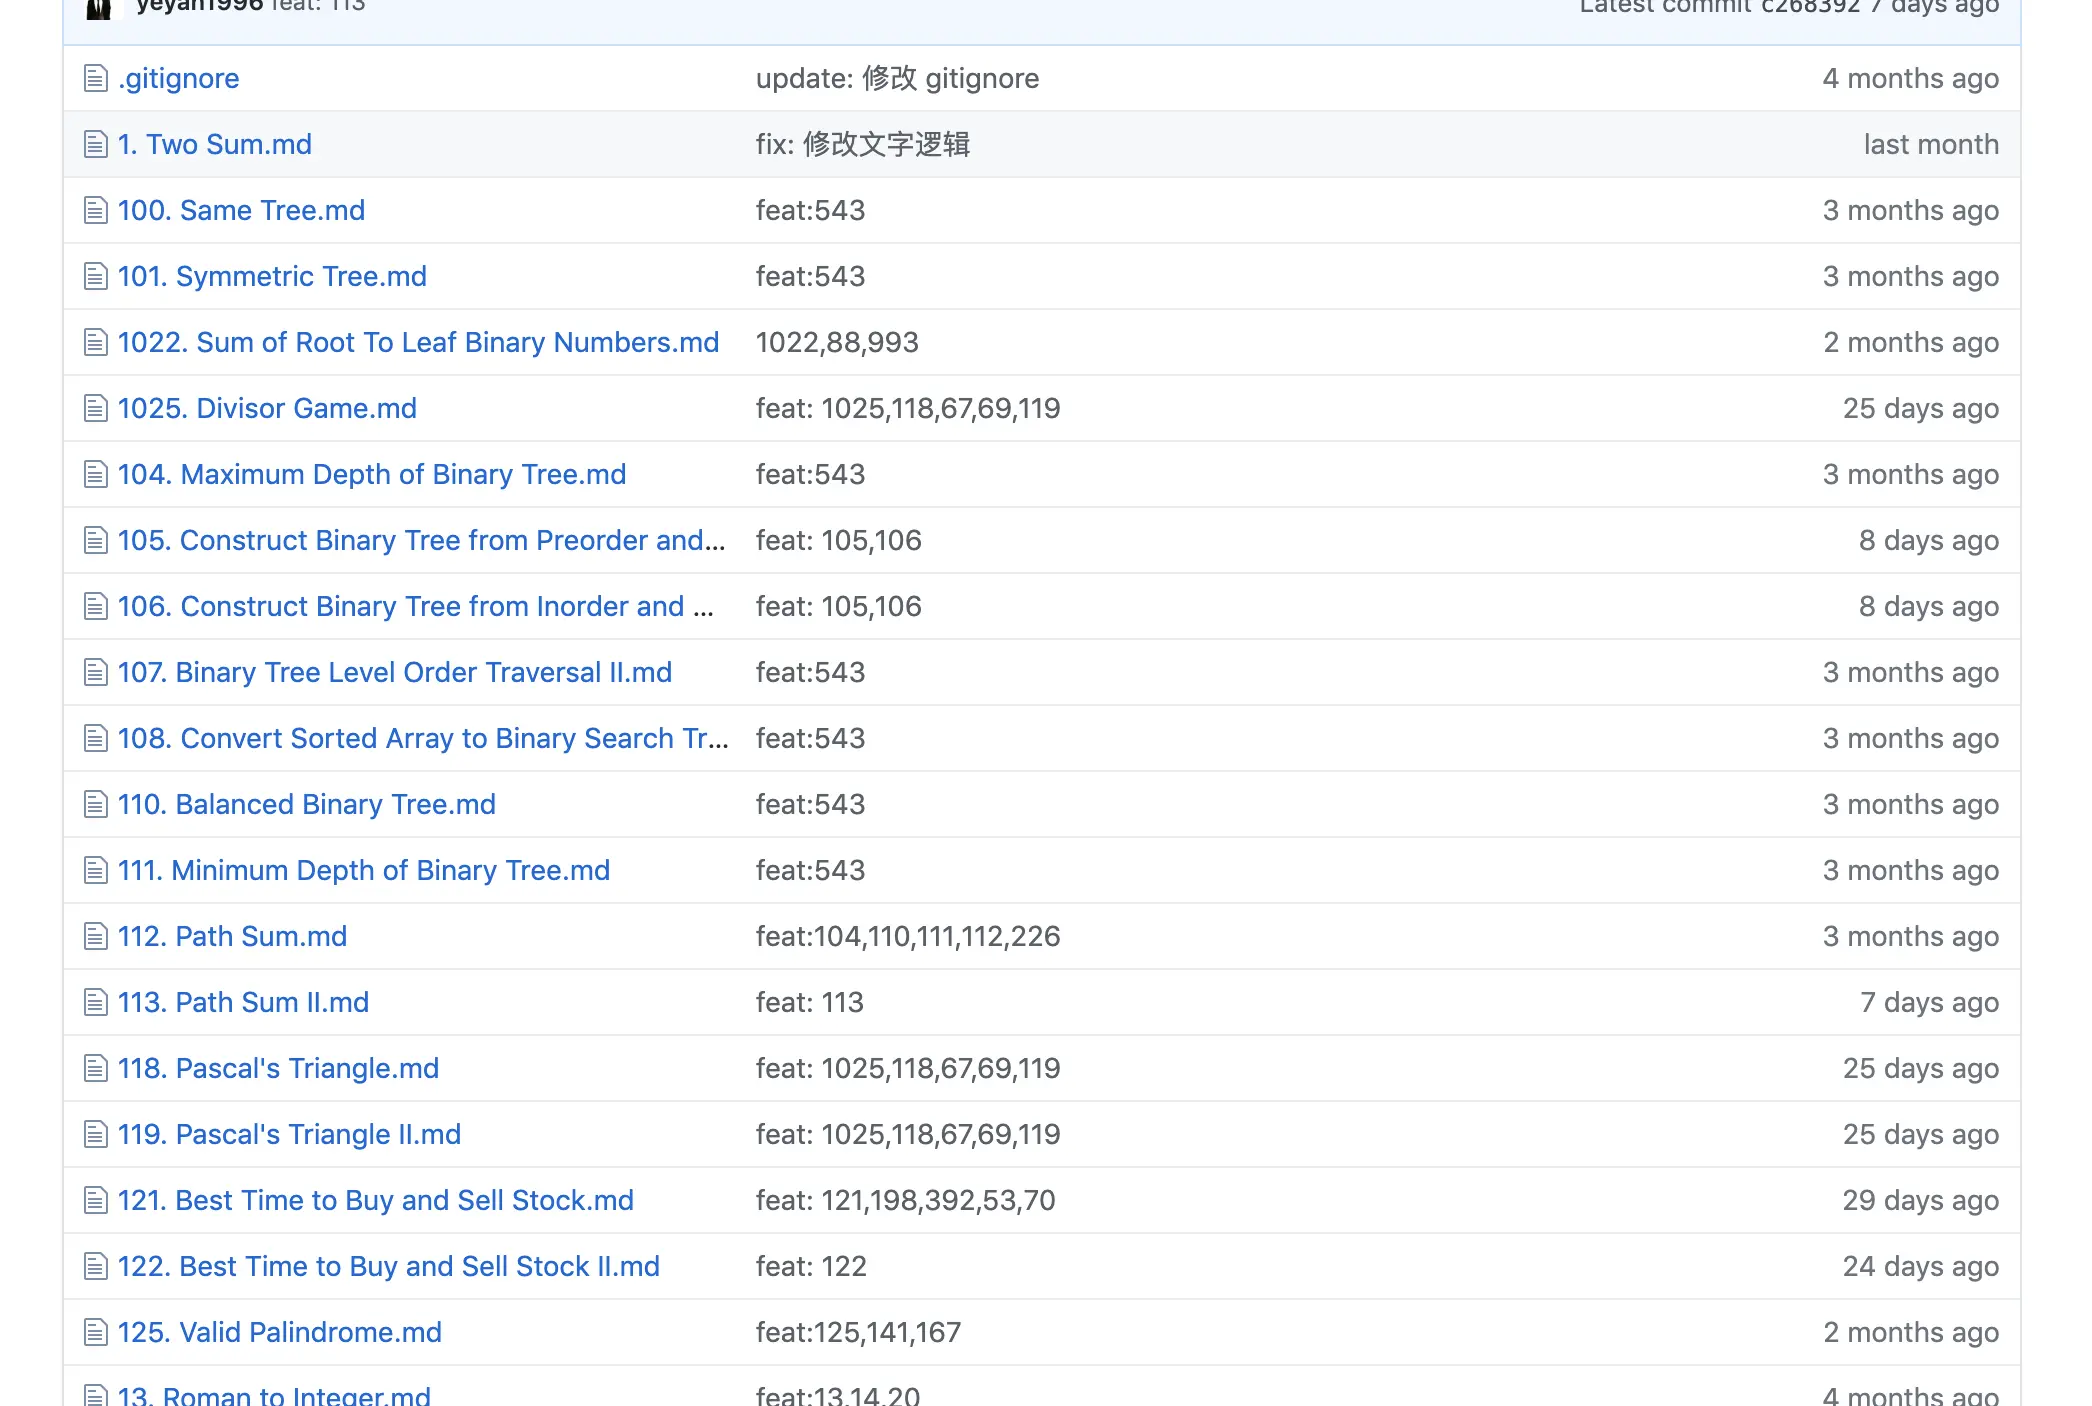
Task: Open 1022. Sum of Root To Leaf file
Action: pos(418,342)
